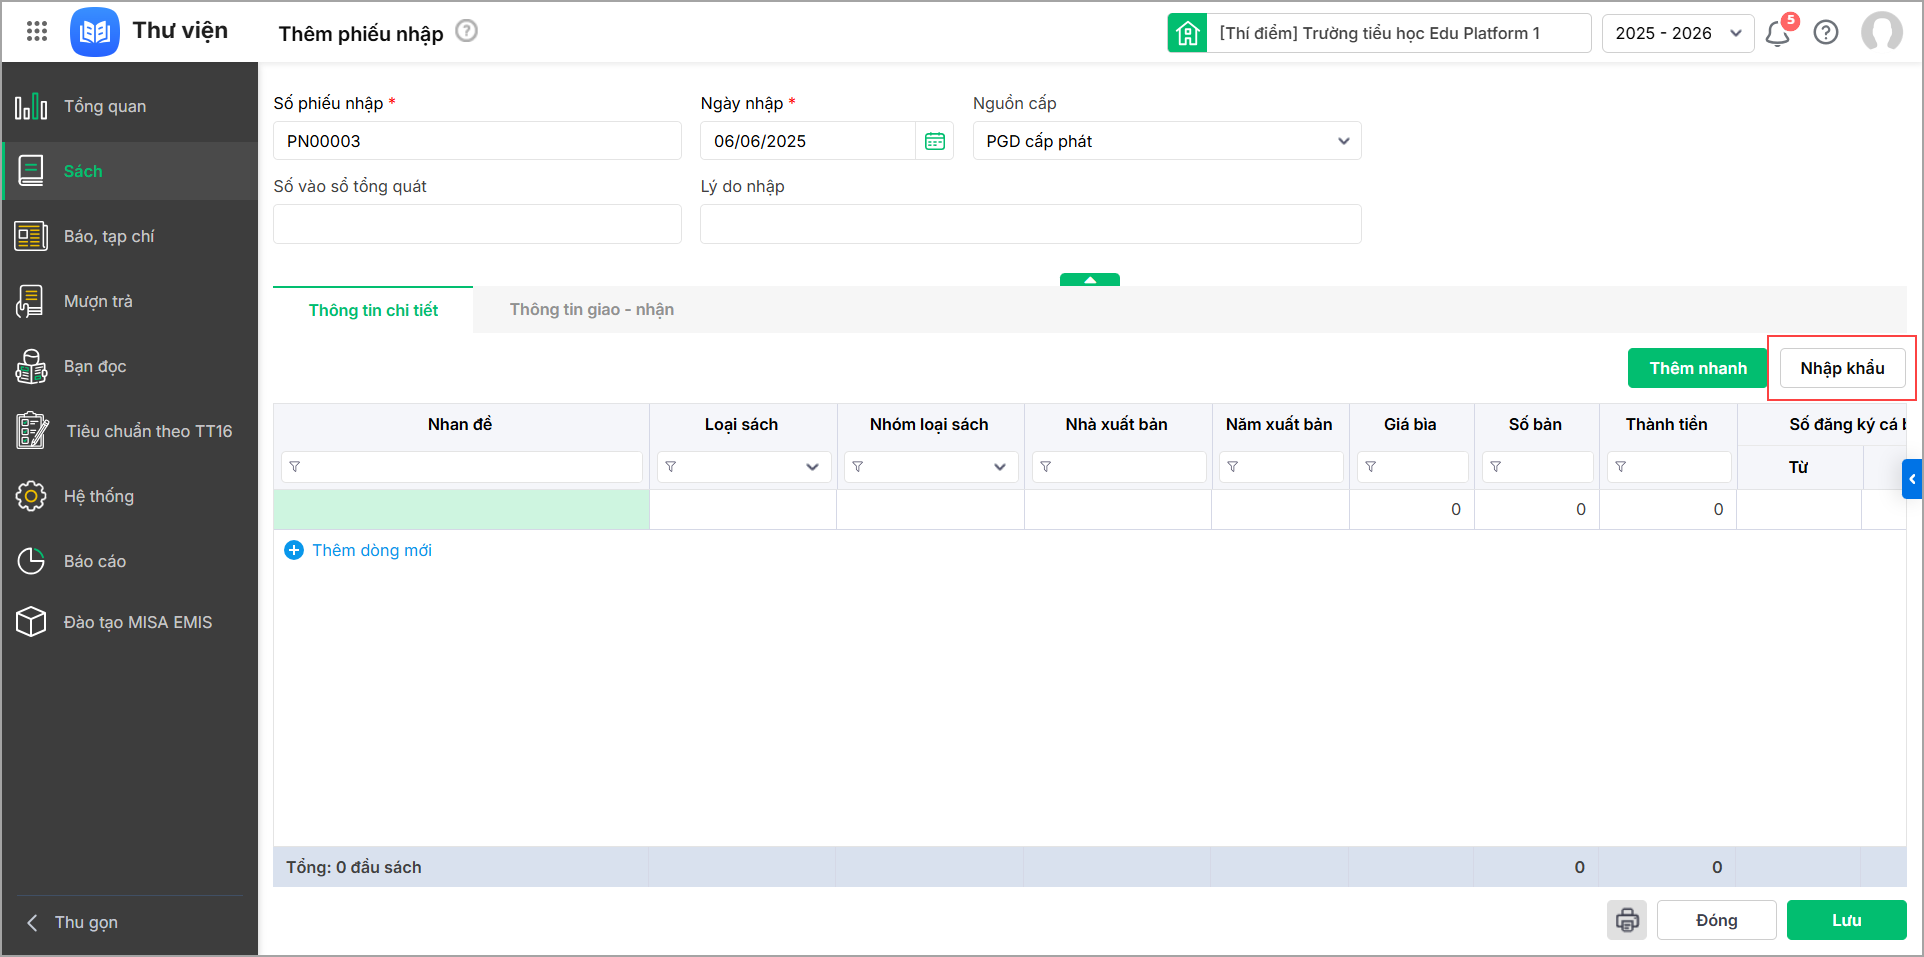
Task: Click filter icon under Nhà xuất bản column
Action: point(1046,467)
